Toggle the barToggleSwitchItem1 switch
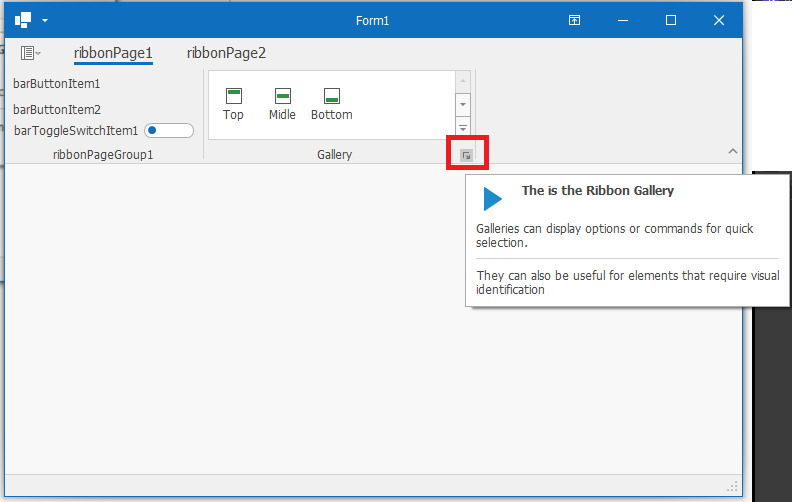 (x=169, y=130)
